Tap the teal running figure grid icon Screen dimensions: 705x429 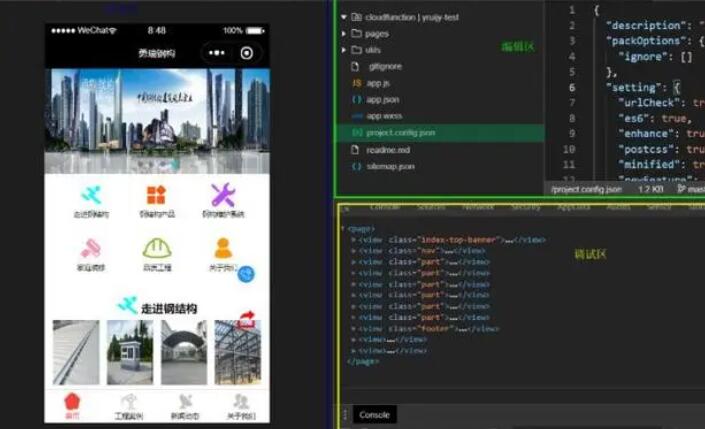click(x=91, y=195)
